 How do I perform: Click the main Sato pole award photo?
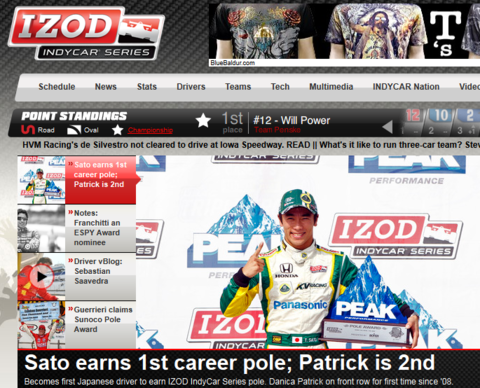click(x=308, y=252)
